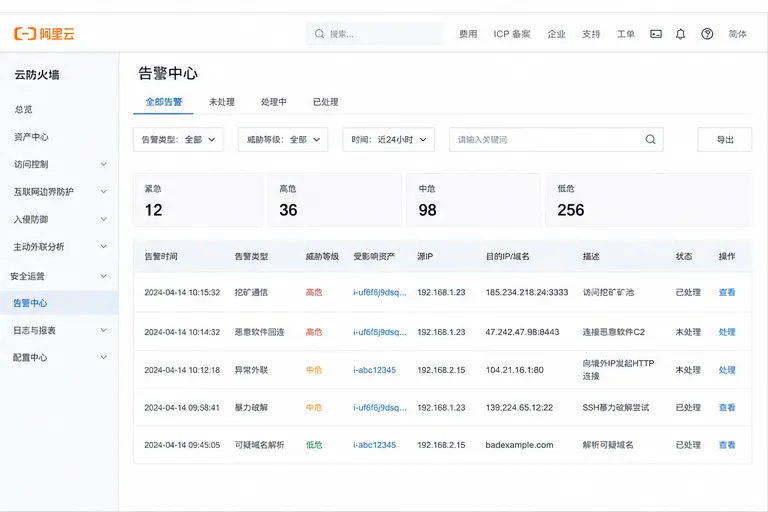Screen dimensions: 768x512
Task: Click 处理 for 异常外联 alert
Action: click(727, 370)
